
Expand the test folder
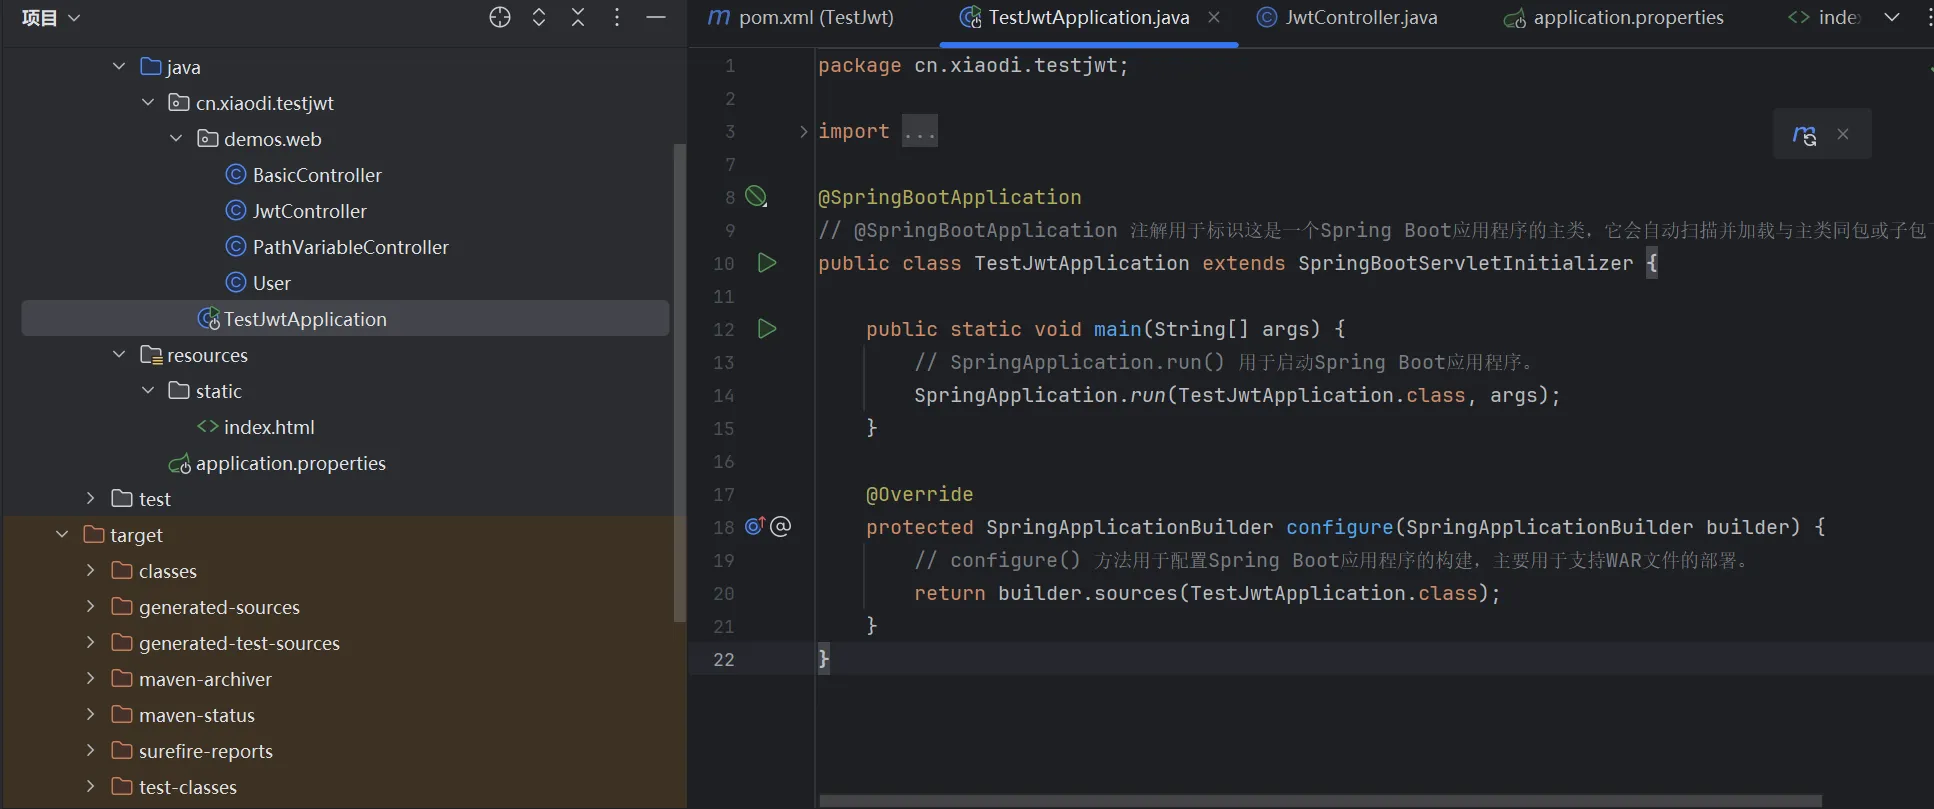pos(91,498)
